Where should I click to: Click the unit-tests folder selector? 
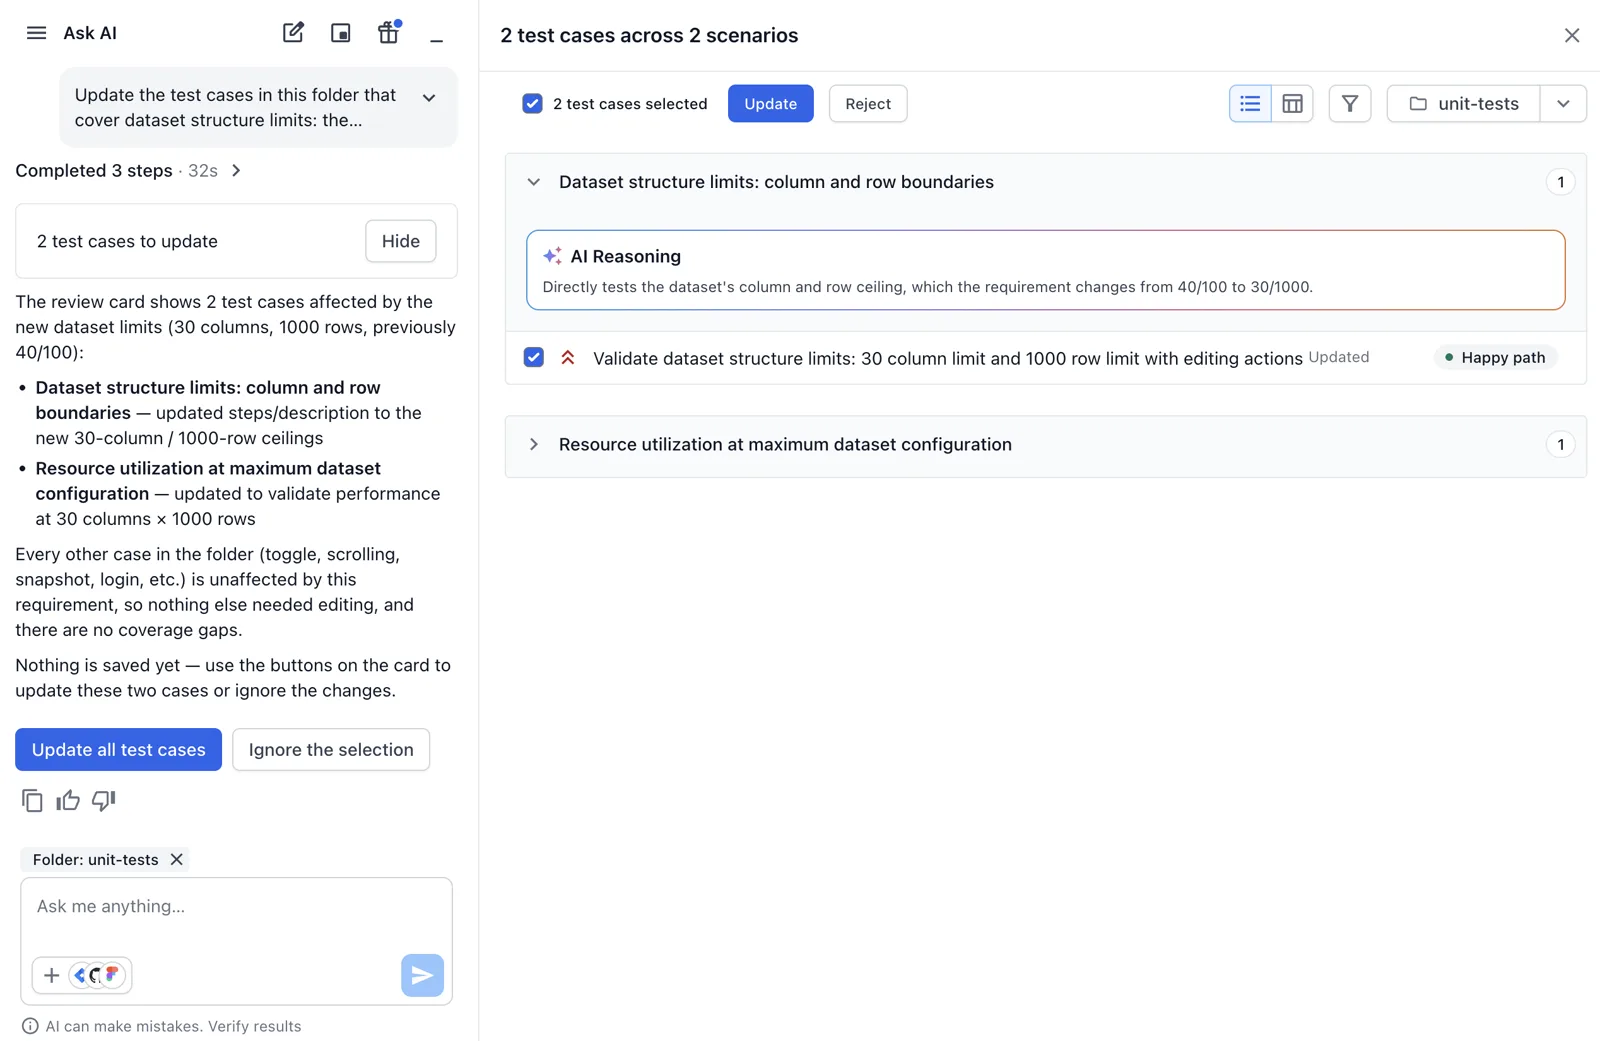click(x=1464, y=104)
